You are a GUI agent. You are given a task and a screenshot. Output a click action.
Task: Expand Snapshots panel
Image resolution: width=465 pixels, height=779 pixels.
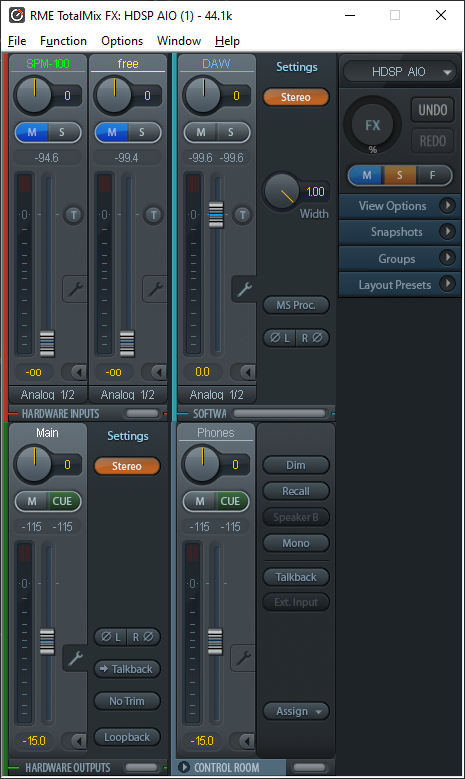[x=399, y=232]
